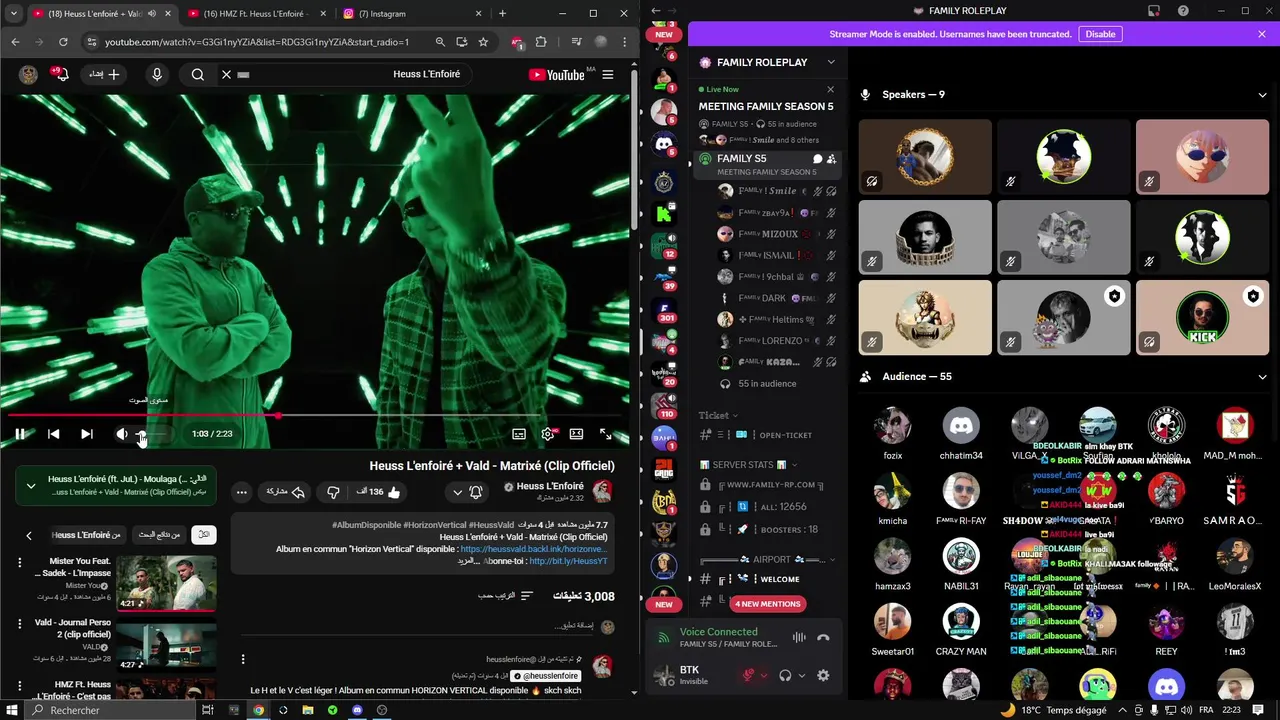
Task: Adjust the YouTube volume slider handle
Action: [x=142, y=434]
